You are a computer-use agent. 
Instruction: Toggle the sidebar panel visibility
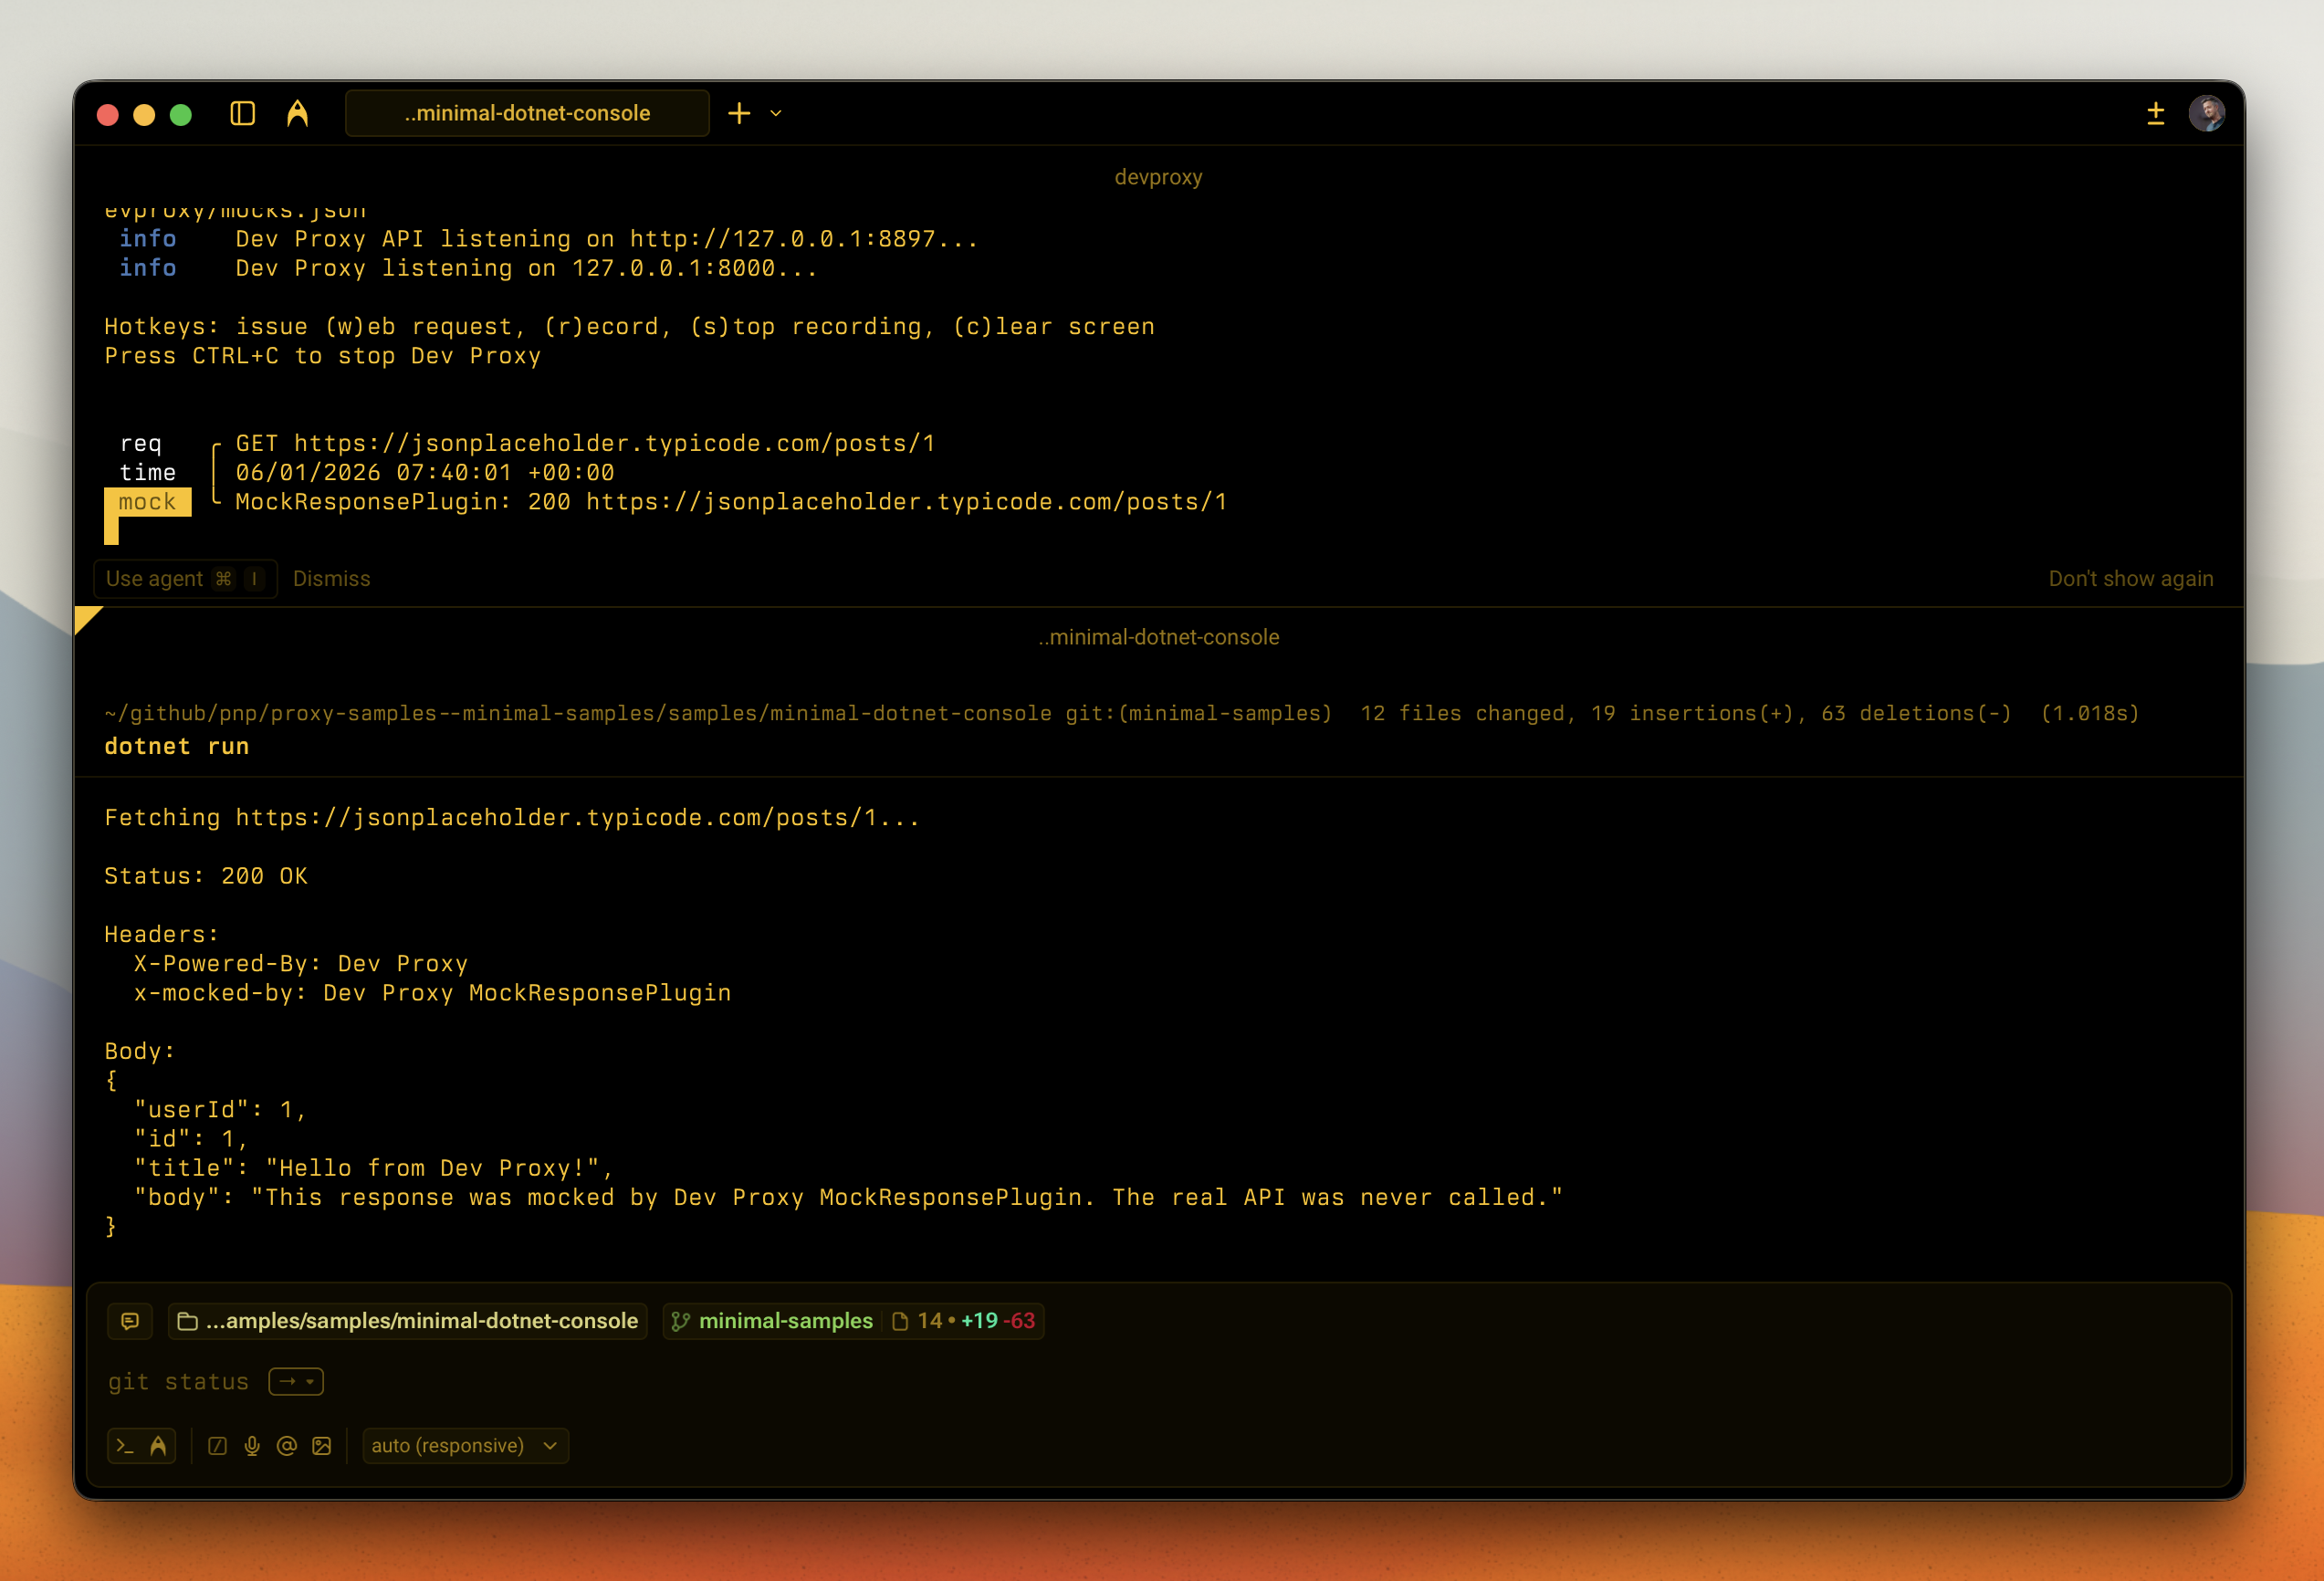point(241,113)
